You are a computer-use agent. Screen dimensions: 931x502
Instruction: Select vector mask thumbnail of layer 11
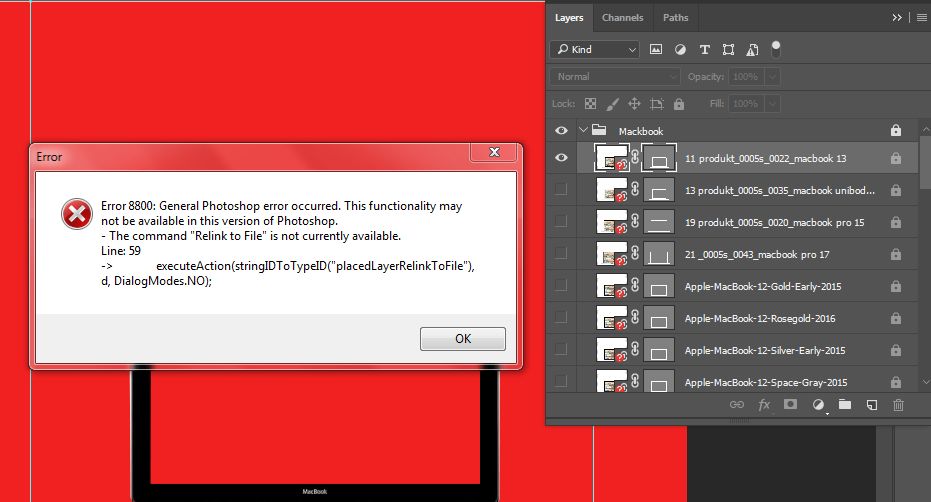coord(659,158)
